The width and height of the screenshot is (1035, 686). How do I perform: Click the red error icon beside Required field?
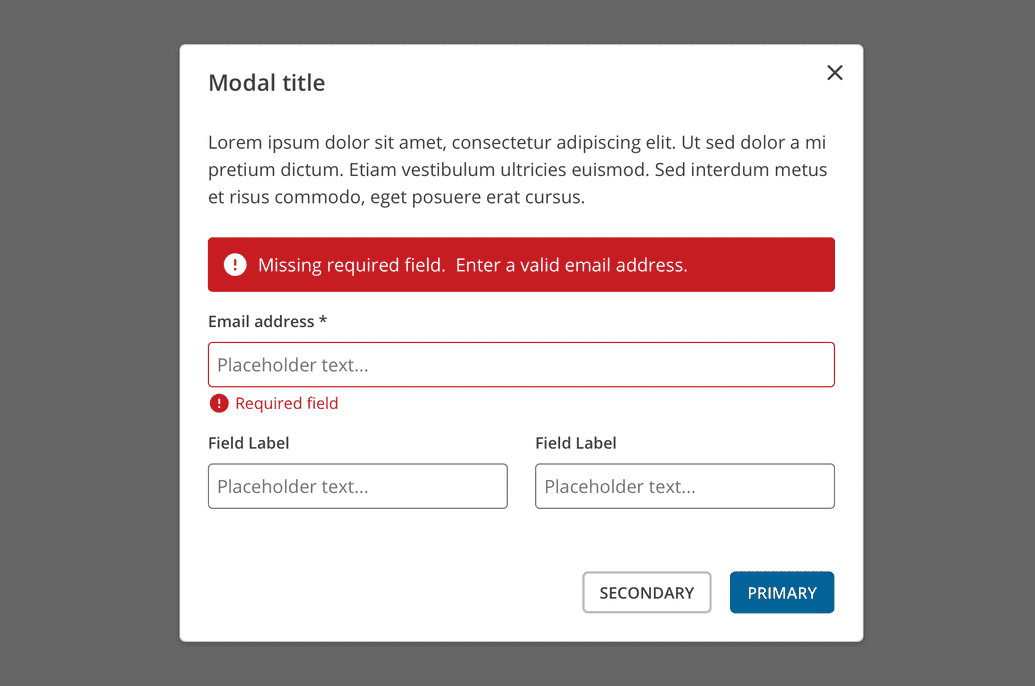pos(219,403)
